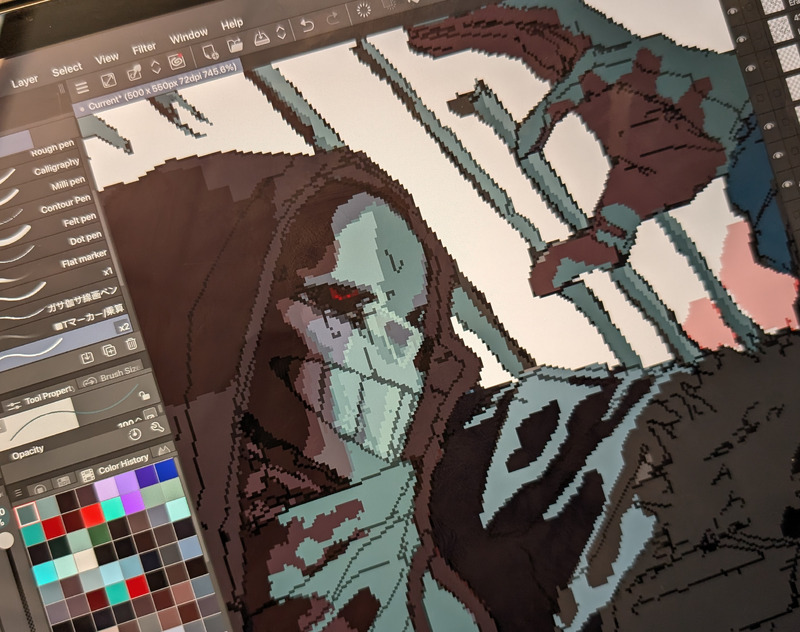Click the Tool Property sliders icon
800x632 pixels.
coord(14,406)
